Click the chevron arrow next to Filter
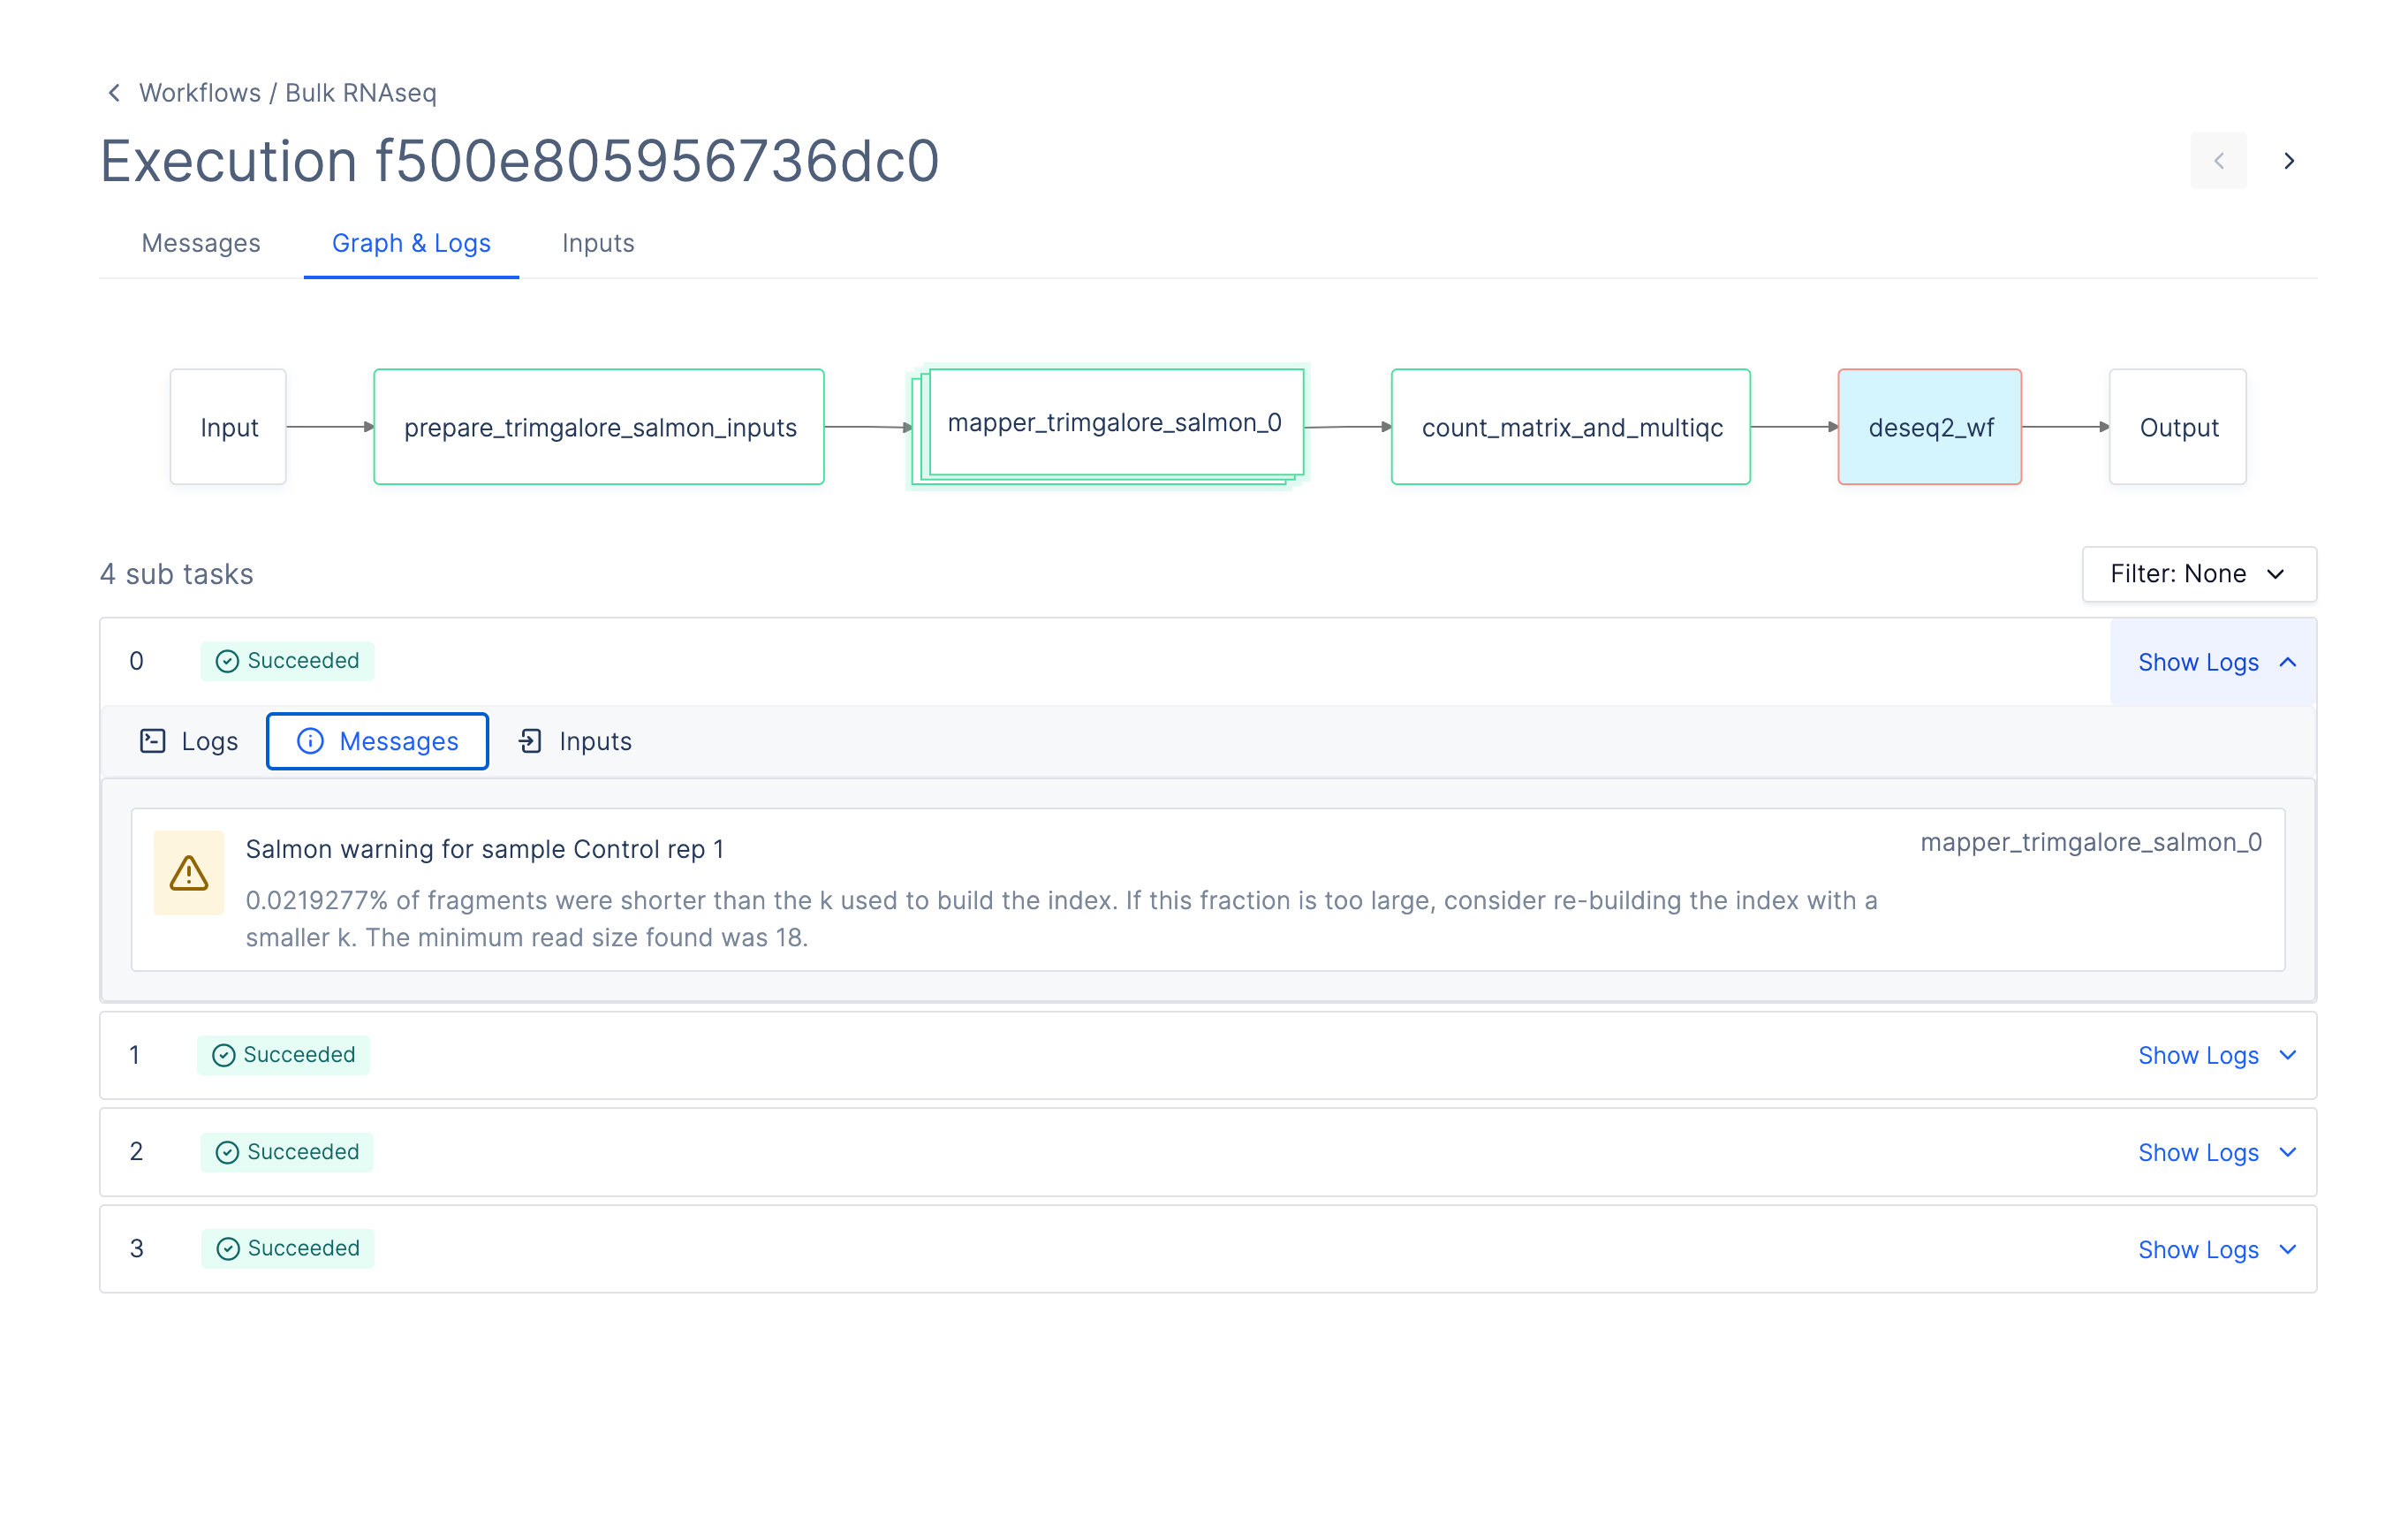The height and width of the screenshot is (1525, 2408). (2277, 574)
